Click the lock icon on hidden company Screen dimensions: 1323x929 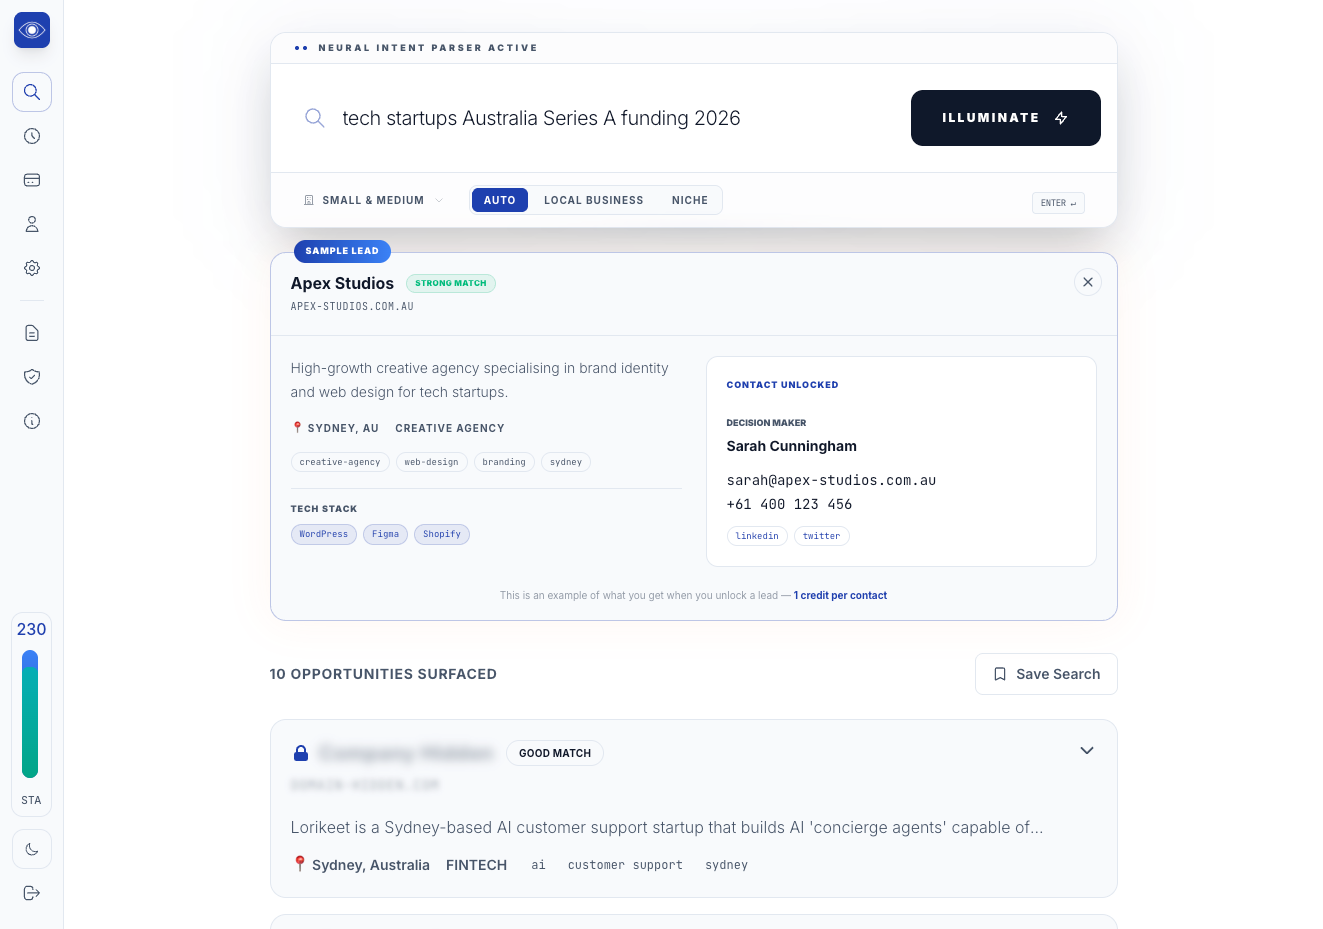tap(301, 753)
